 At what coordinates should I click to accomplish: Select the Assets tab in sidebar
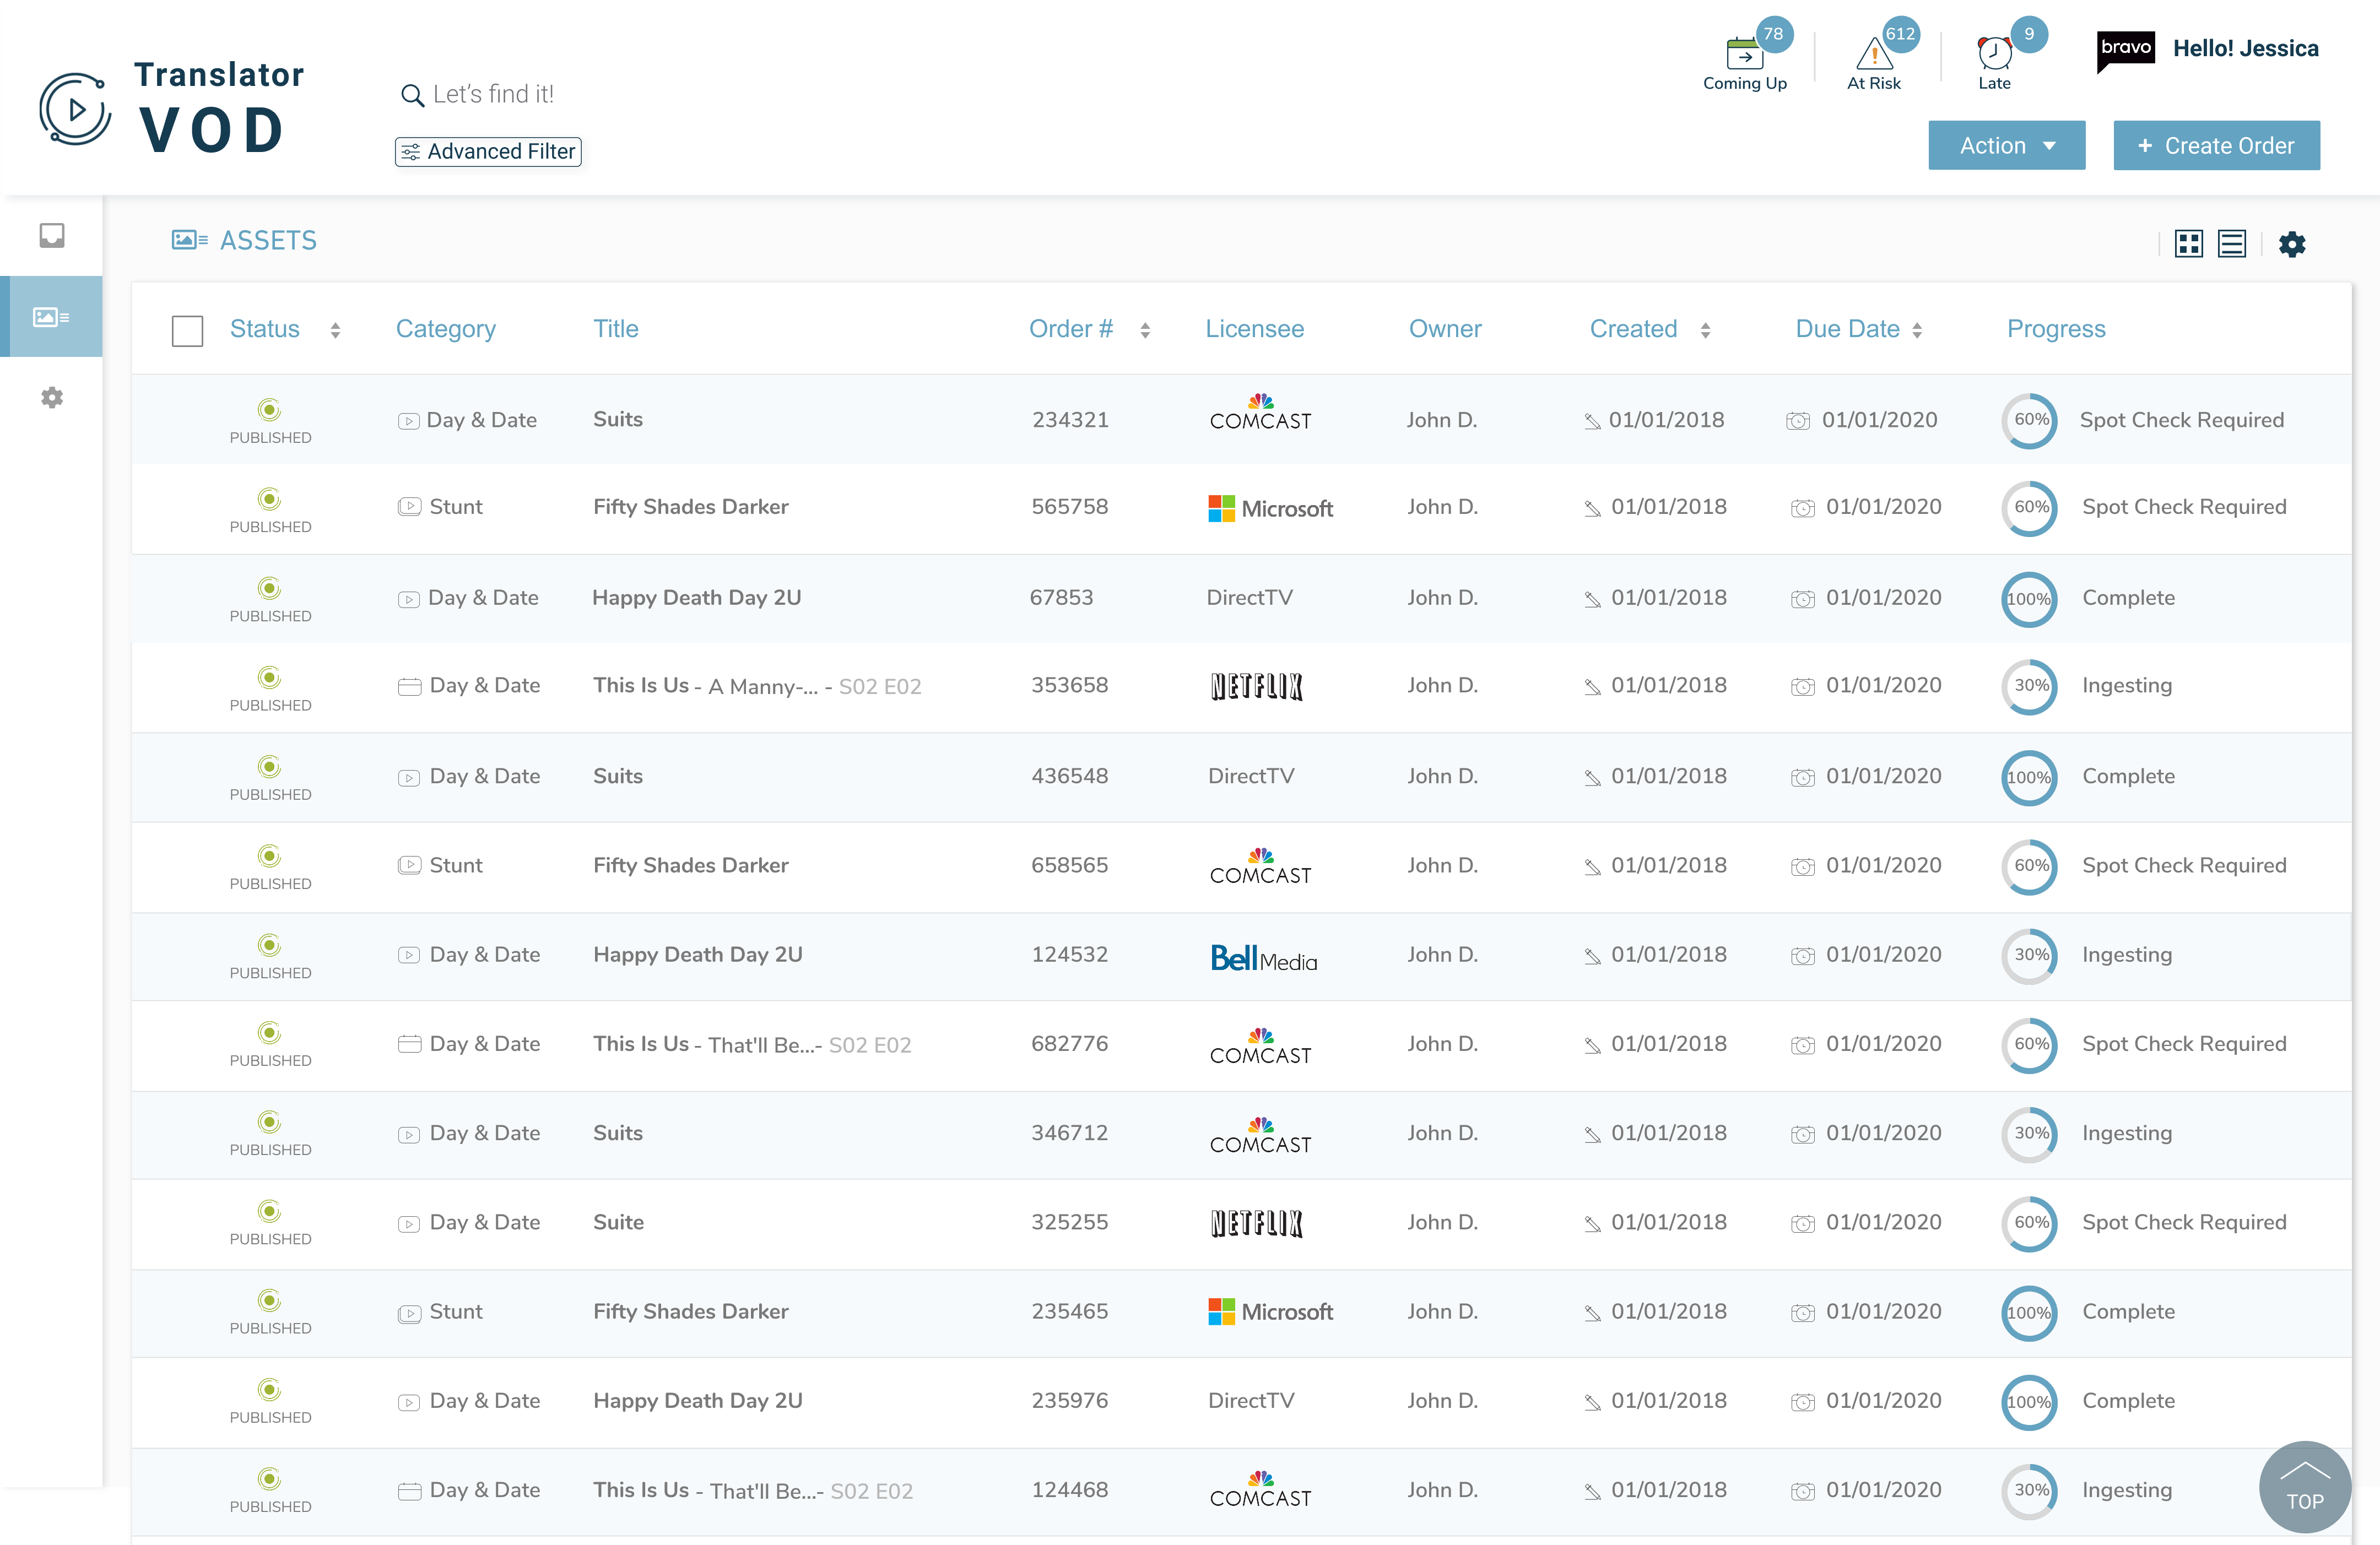tap(52, 317)
